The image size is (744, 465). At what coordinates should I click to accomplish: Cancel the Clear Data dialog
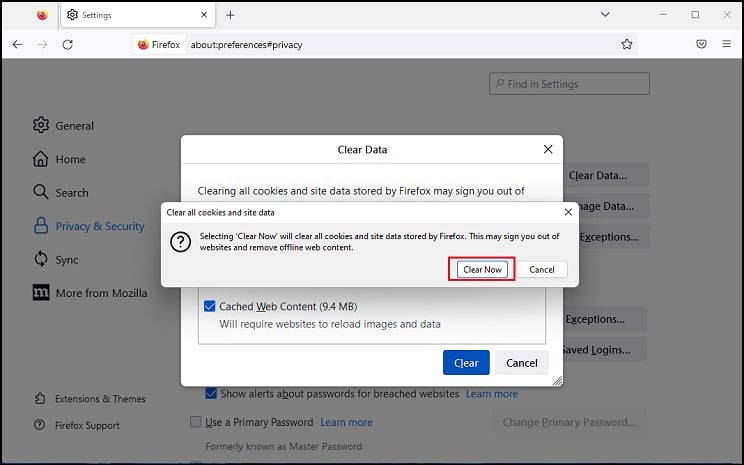click(521, 363)
